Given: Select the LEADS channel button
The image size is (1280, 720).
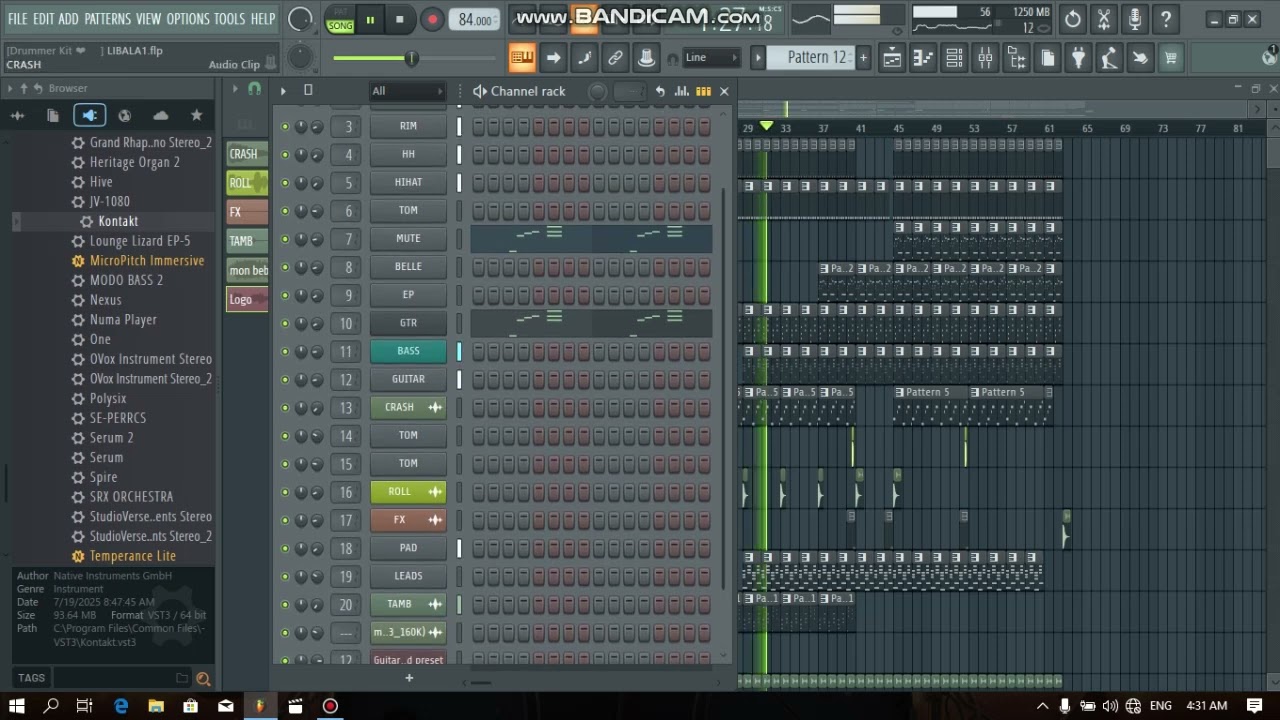Looking at the screenshot, I should coord(408,576).
